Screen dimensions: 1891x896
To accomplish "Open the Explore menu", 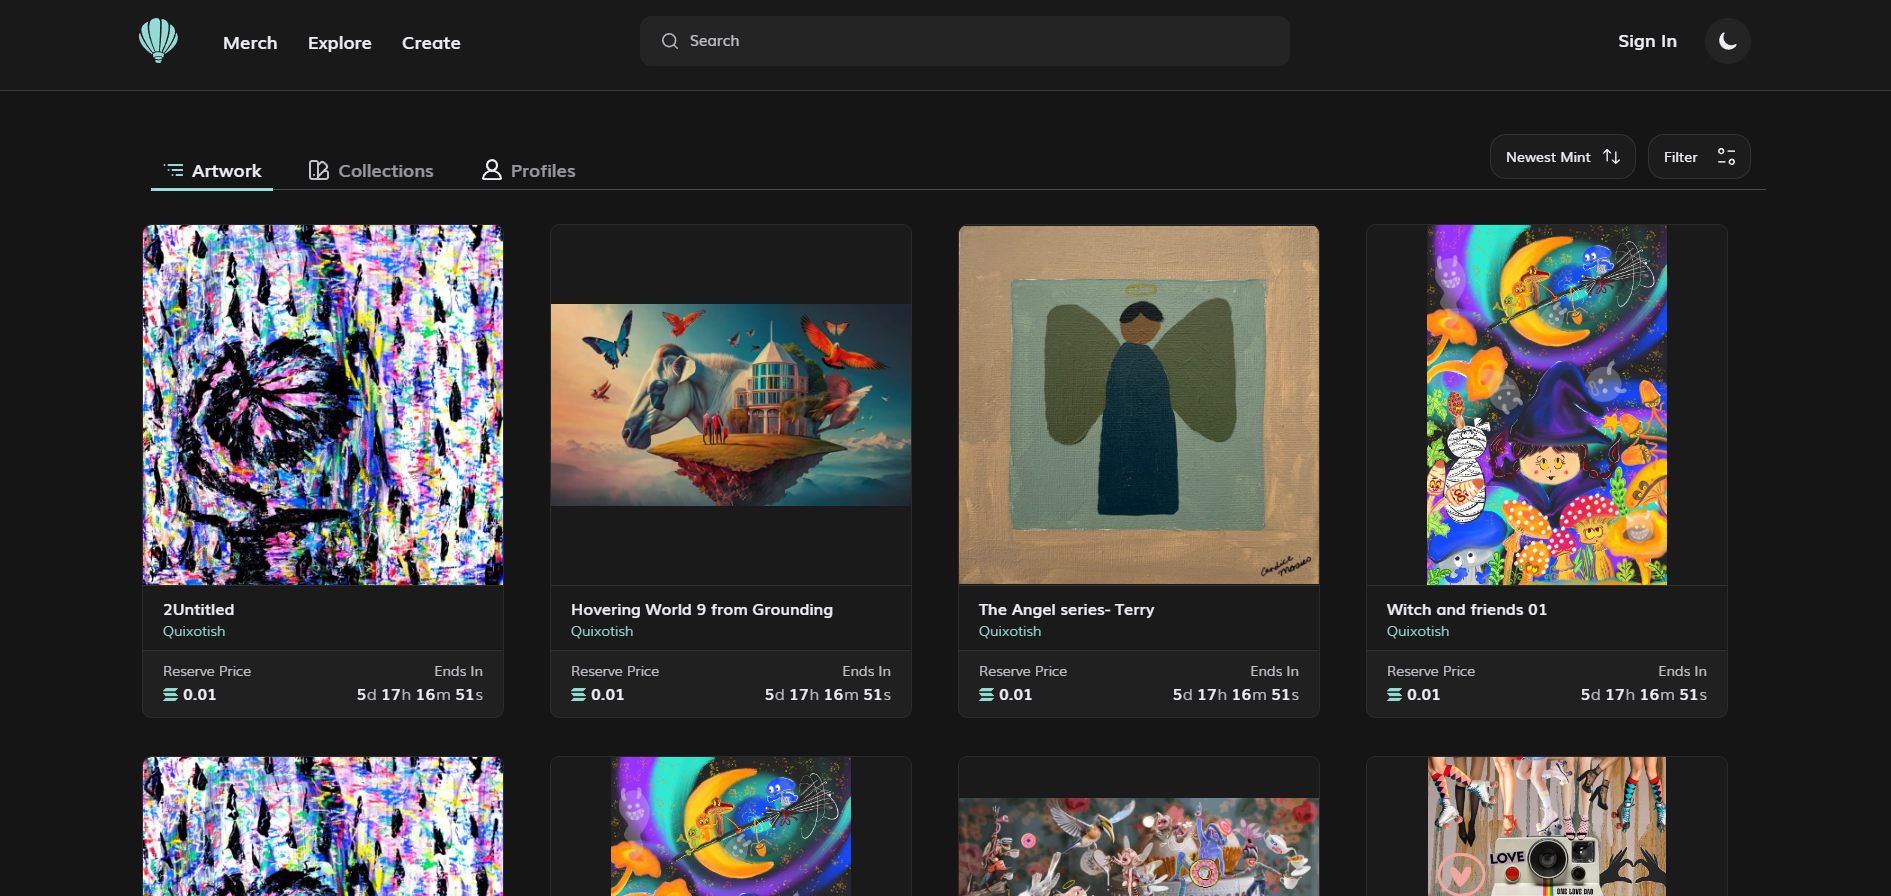I will [x=340, y=43].
